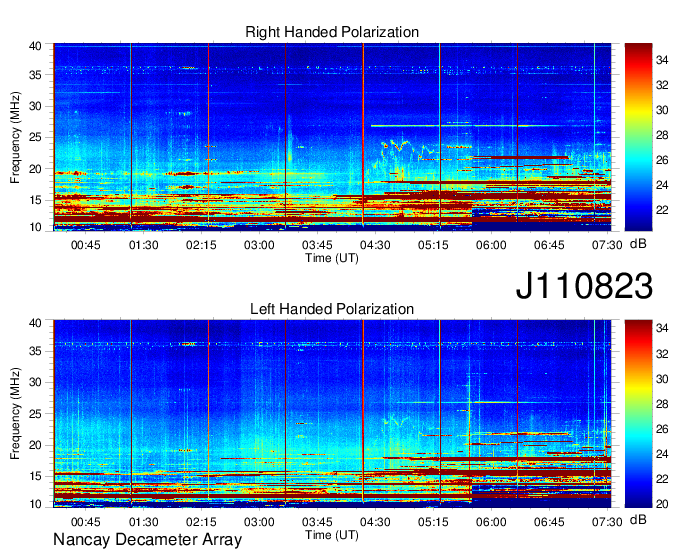Click the 07:30 time tick under left-handed plot

coord(607,522)
